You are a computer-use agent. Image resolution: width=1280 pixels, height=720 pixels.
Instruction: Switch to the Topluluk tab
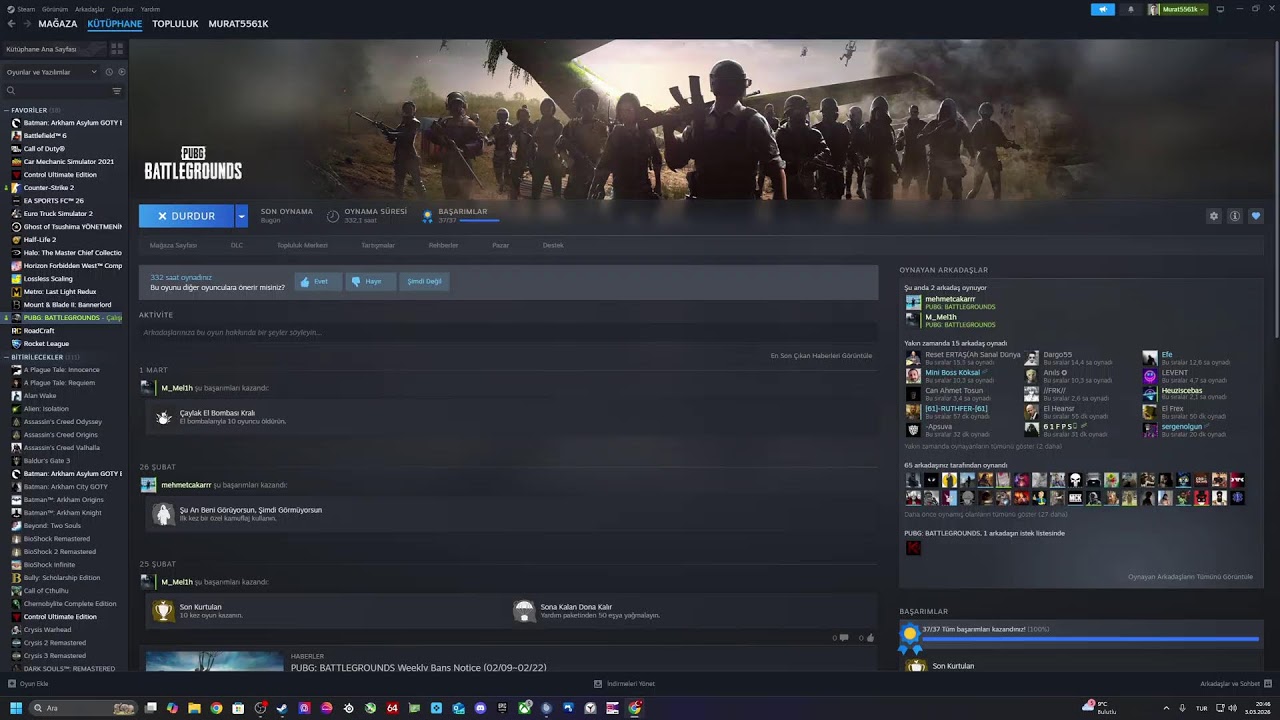tap(175, 24)
